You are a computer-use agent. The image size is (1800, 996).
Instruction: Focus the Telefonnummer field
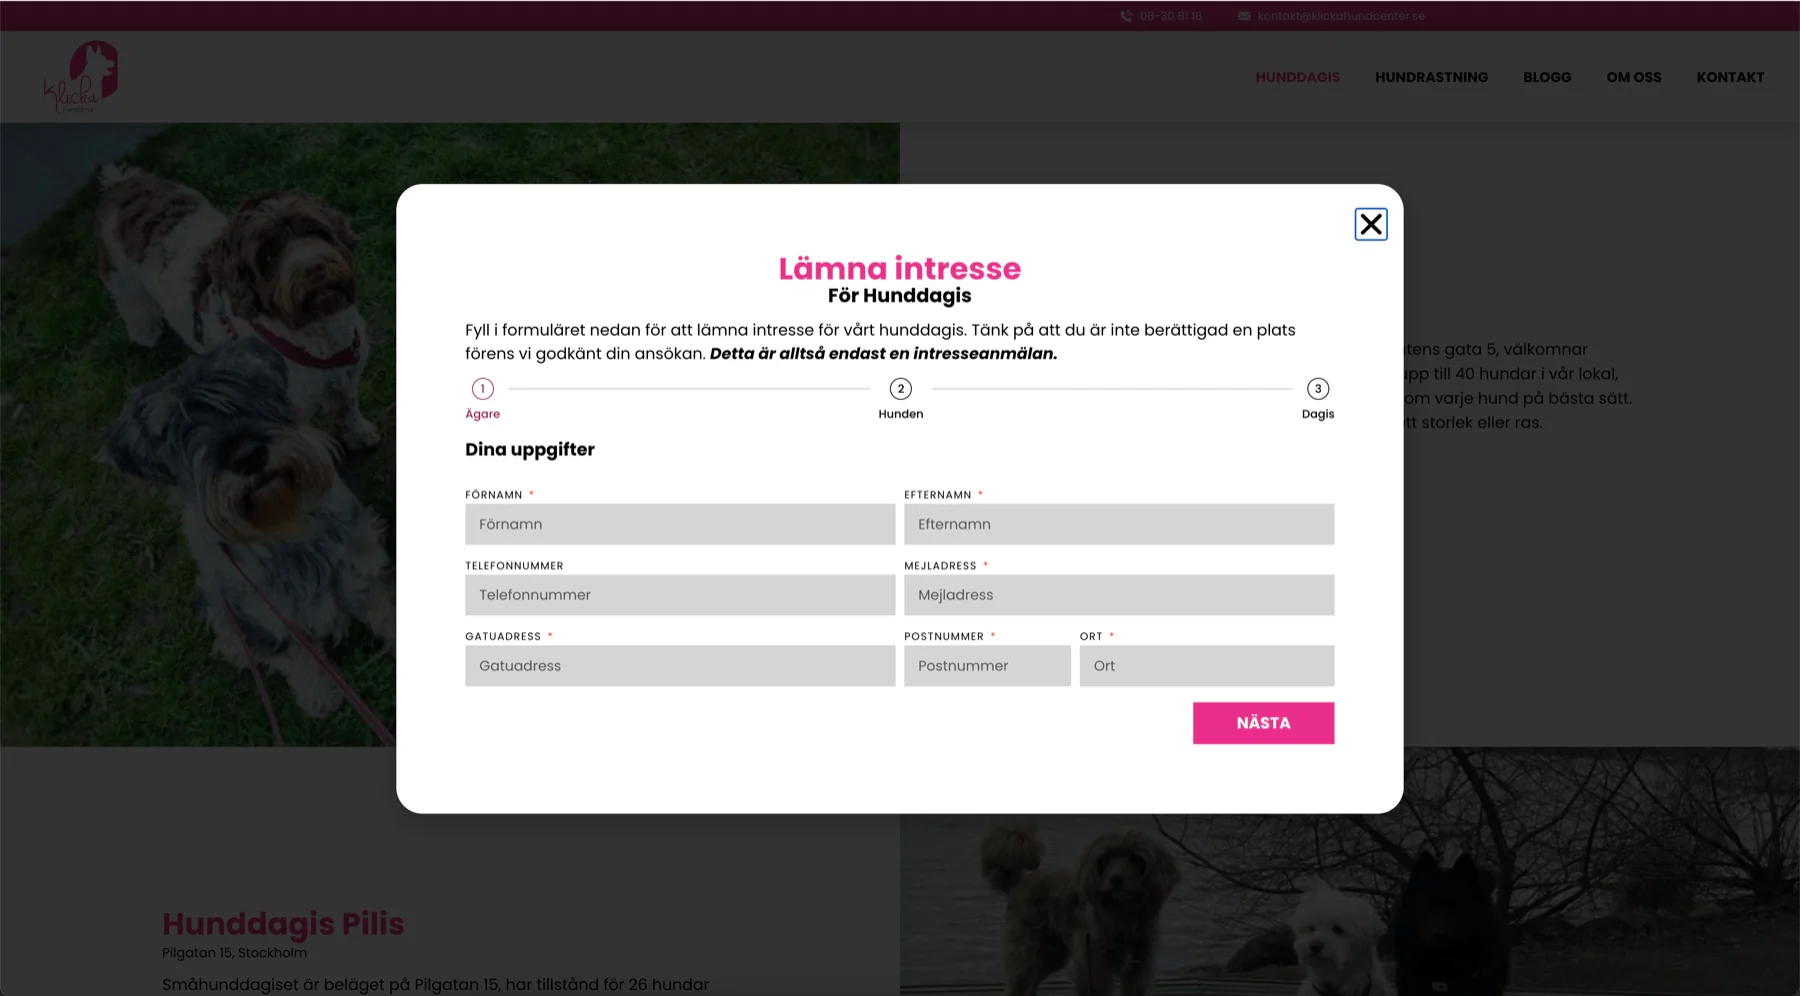coord(680,595)
